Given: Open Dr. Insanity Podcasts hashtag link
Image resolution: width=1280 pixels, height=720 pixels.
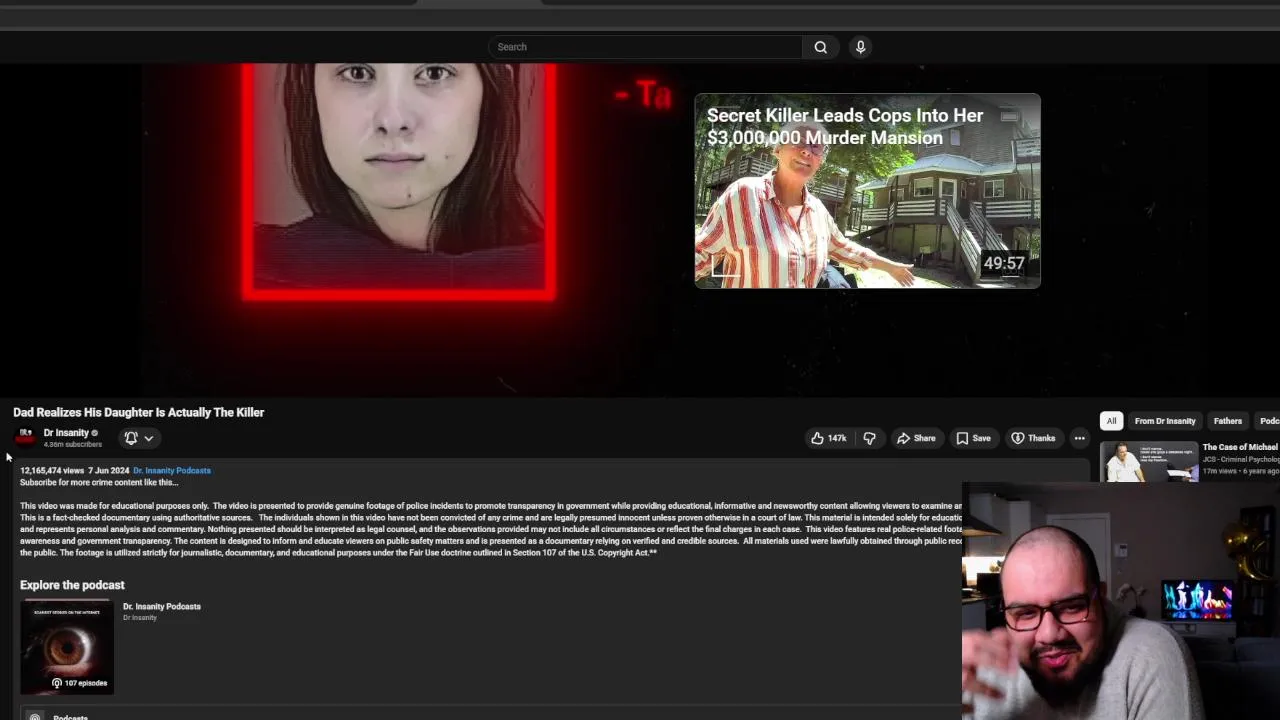Looking at the screenshot, I should point(172,470).
